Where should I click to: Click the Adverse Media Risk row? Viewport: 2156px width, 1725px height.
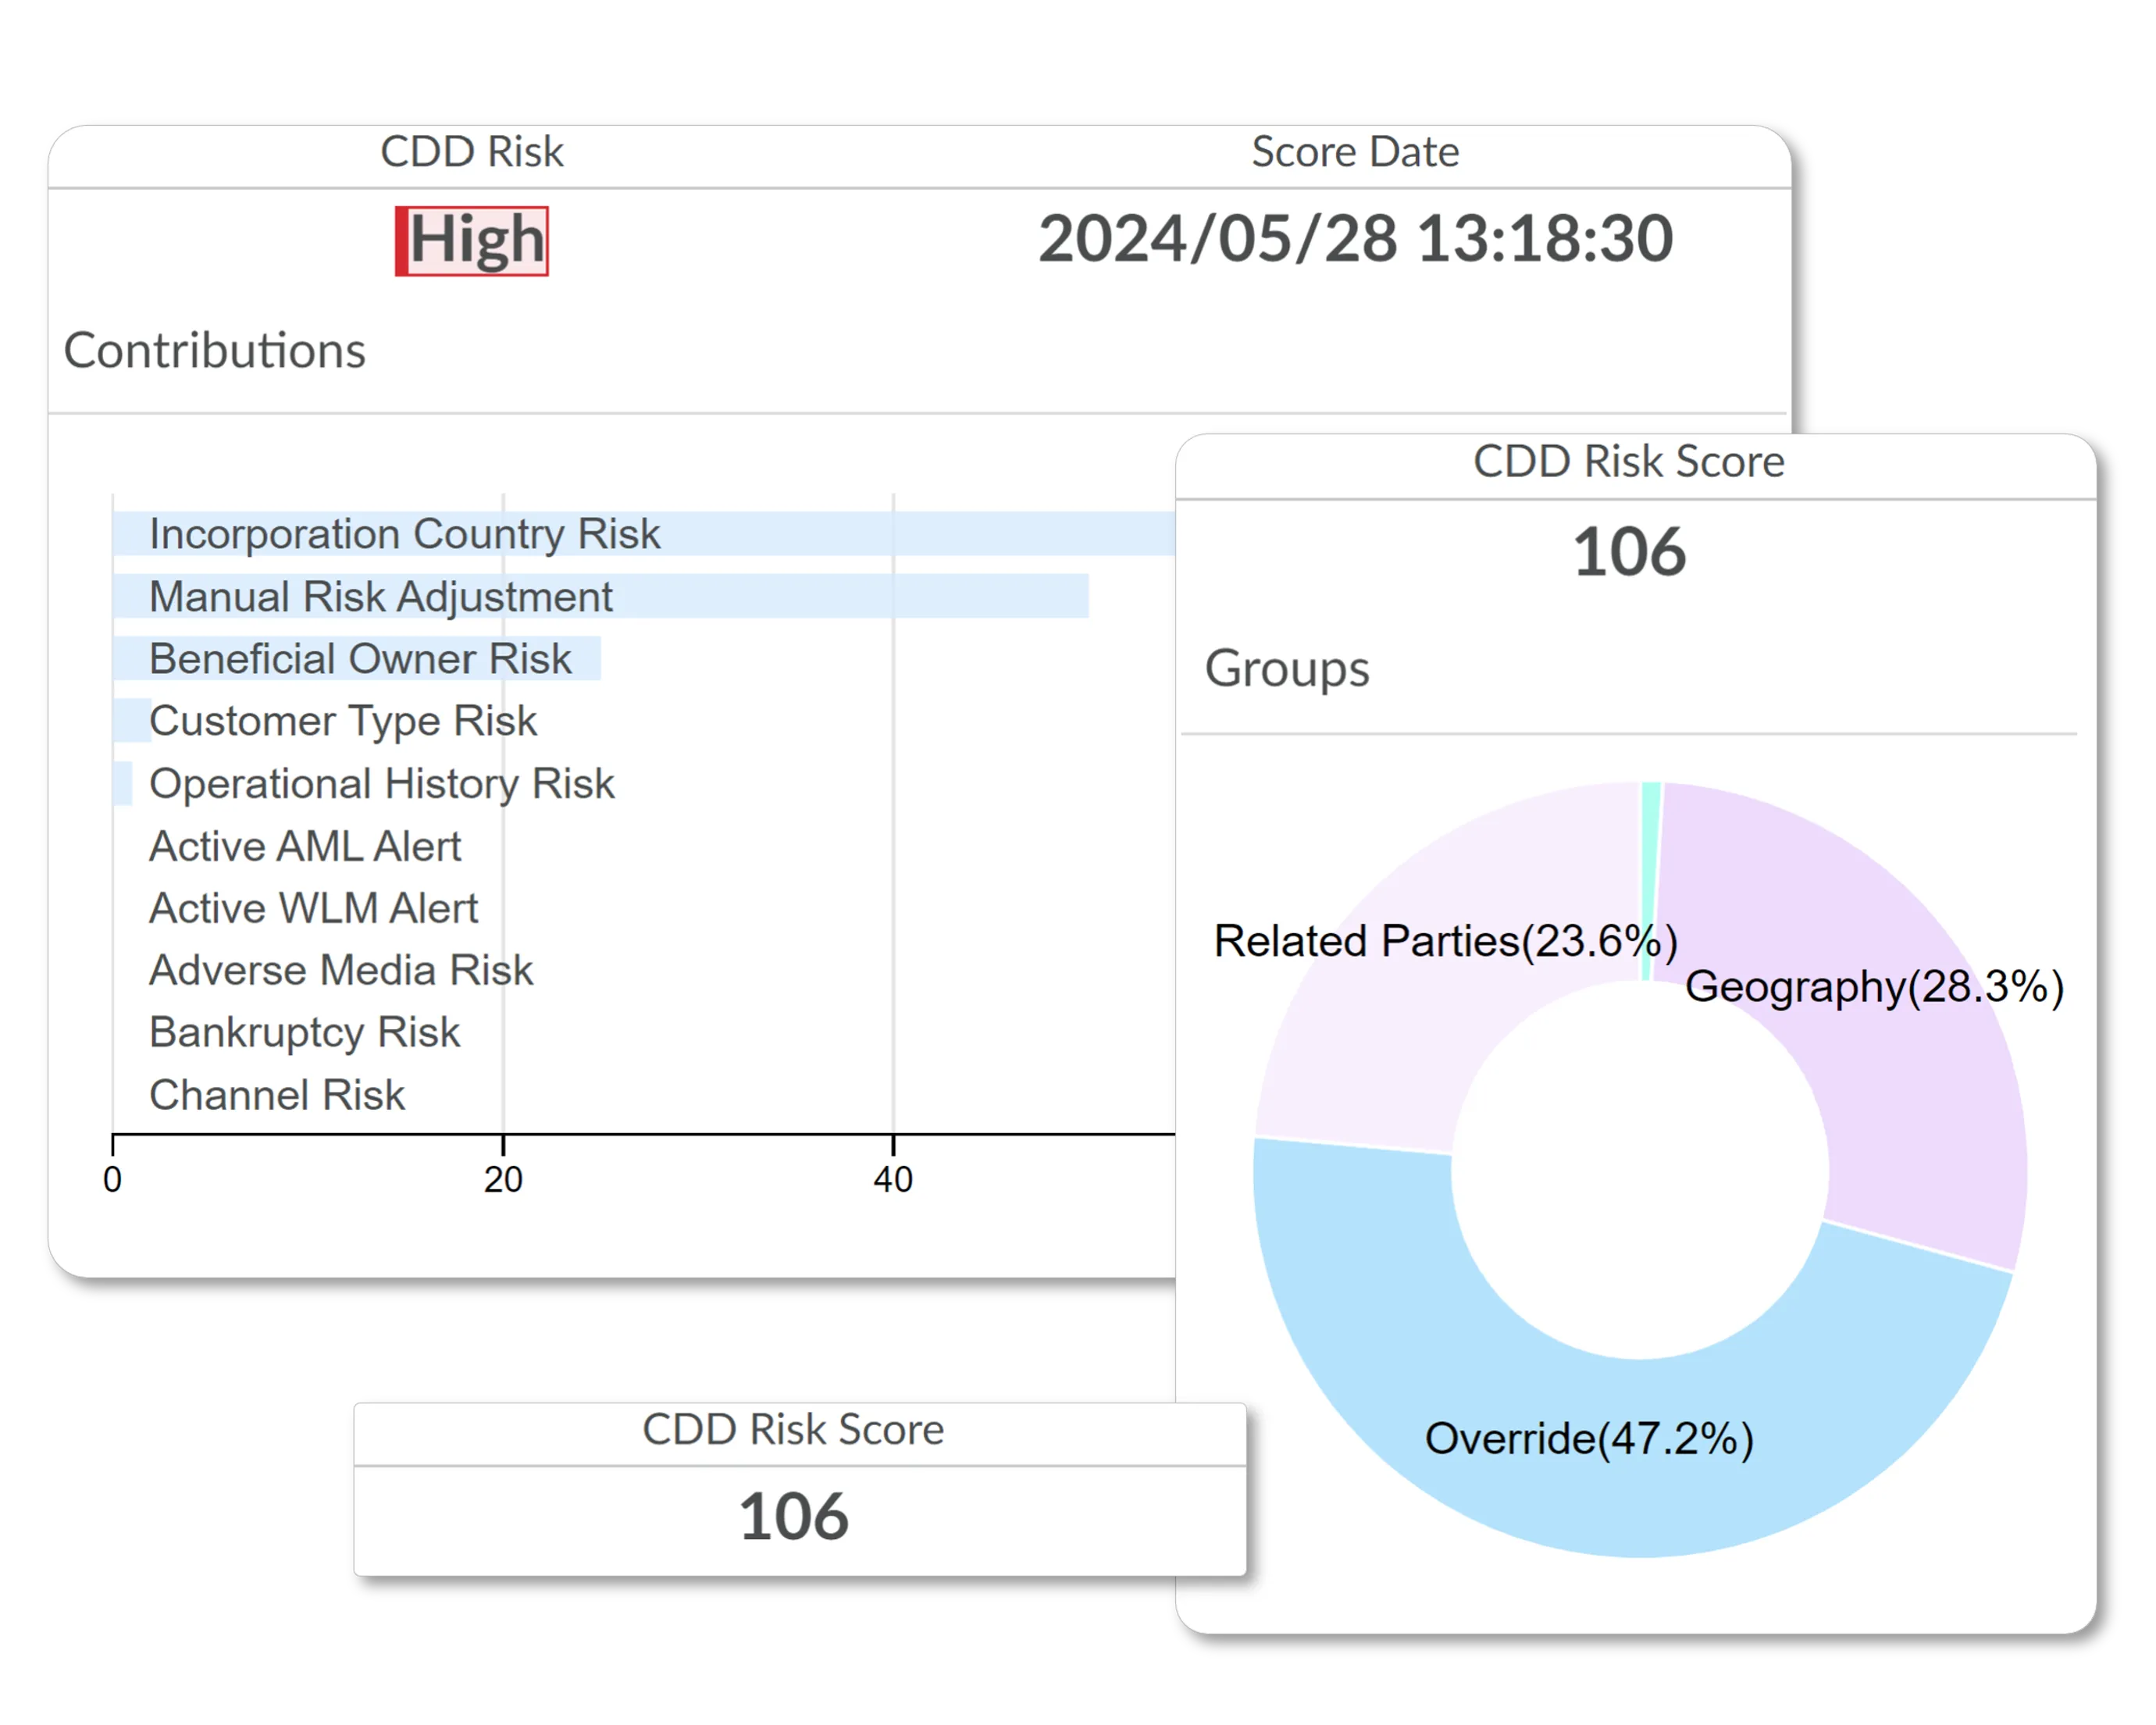tap(341, 970)
